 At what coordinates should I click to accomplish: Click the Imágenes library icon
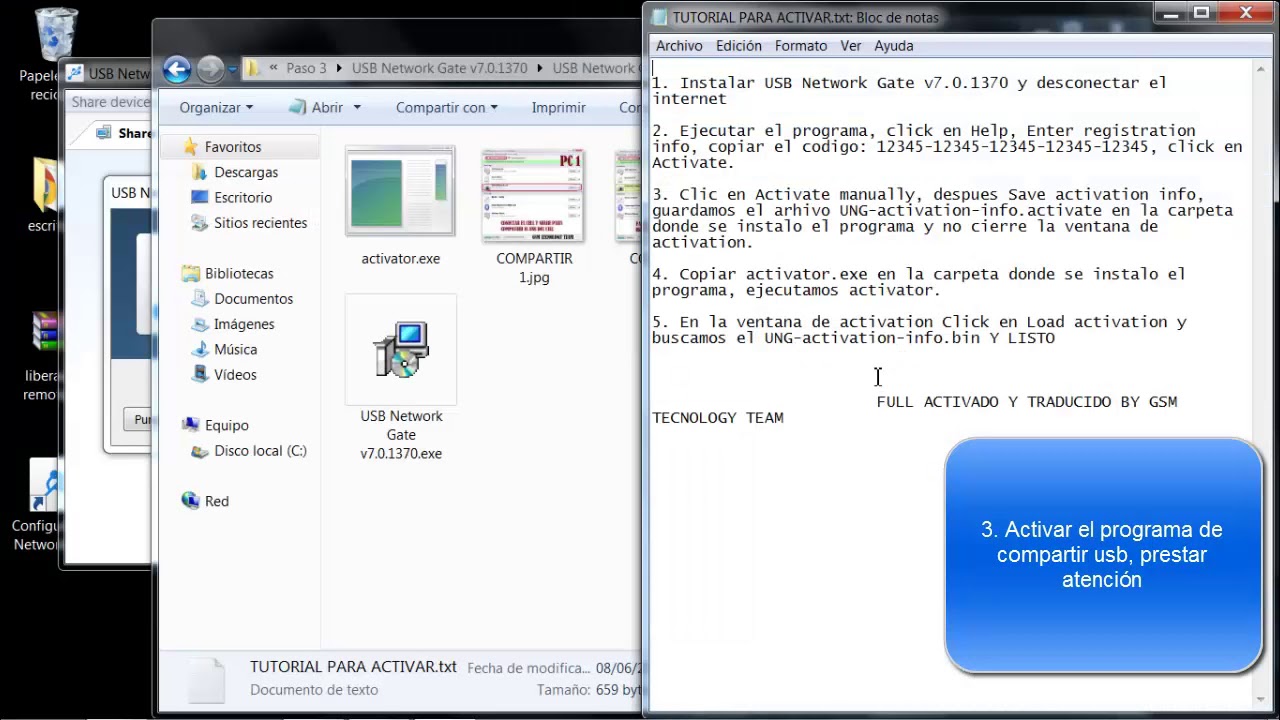tap(199, 324)
